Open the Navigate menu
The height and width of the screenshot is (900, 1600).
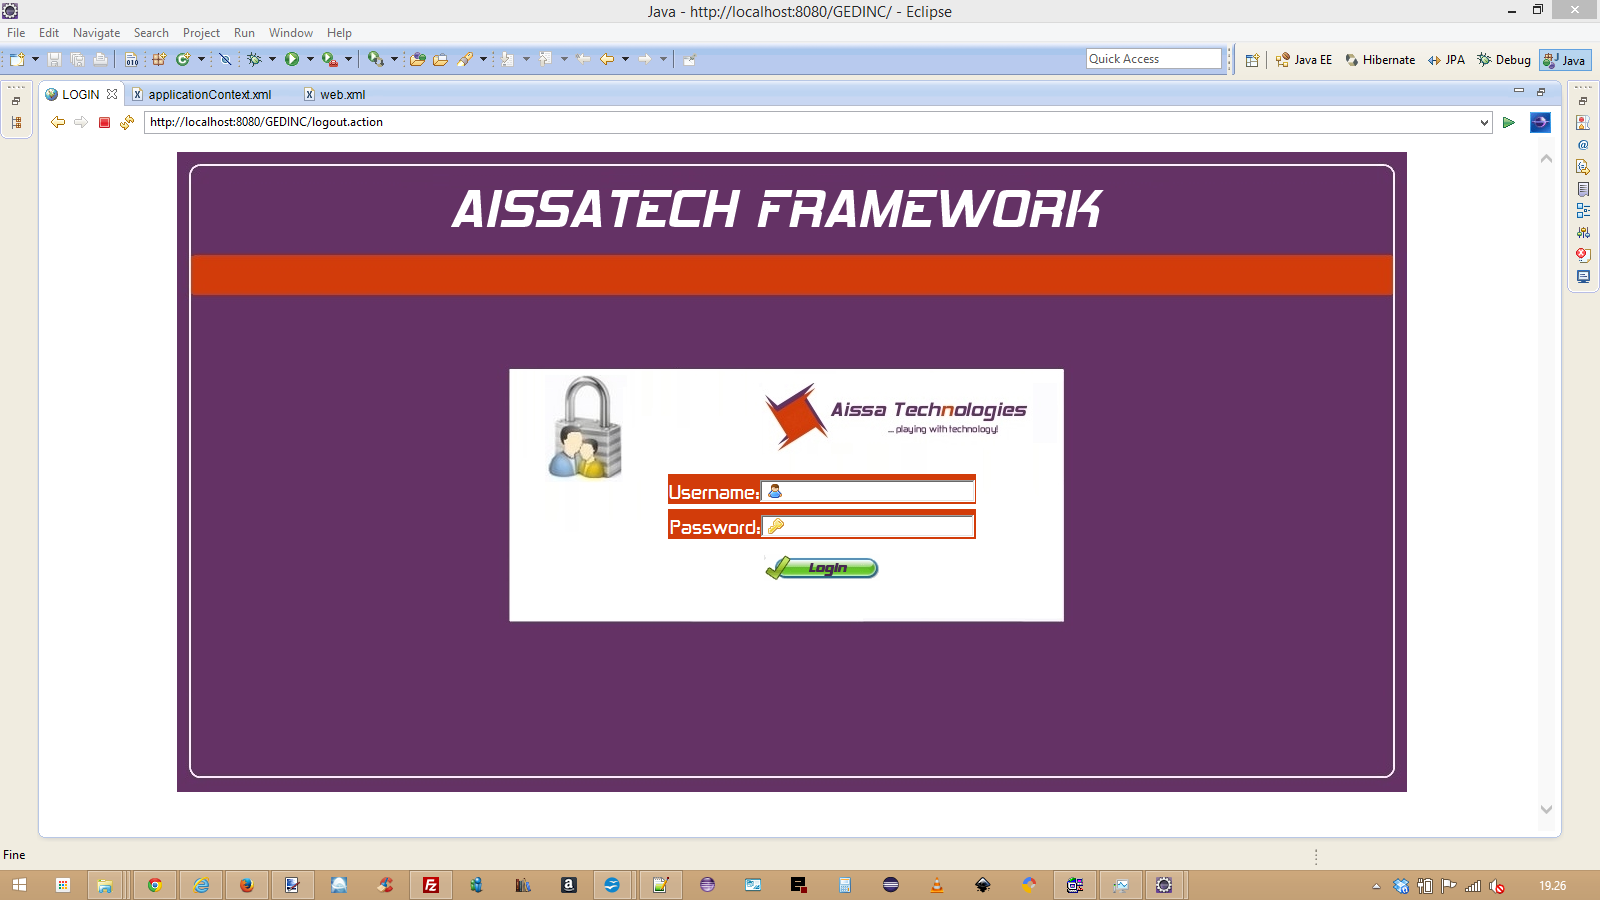pos(96,33)
